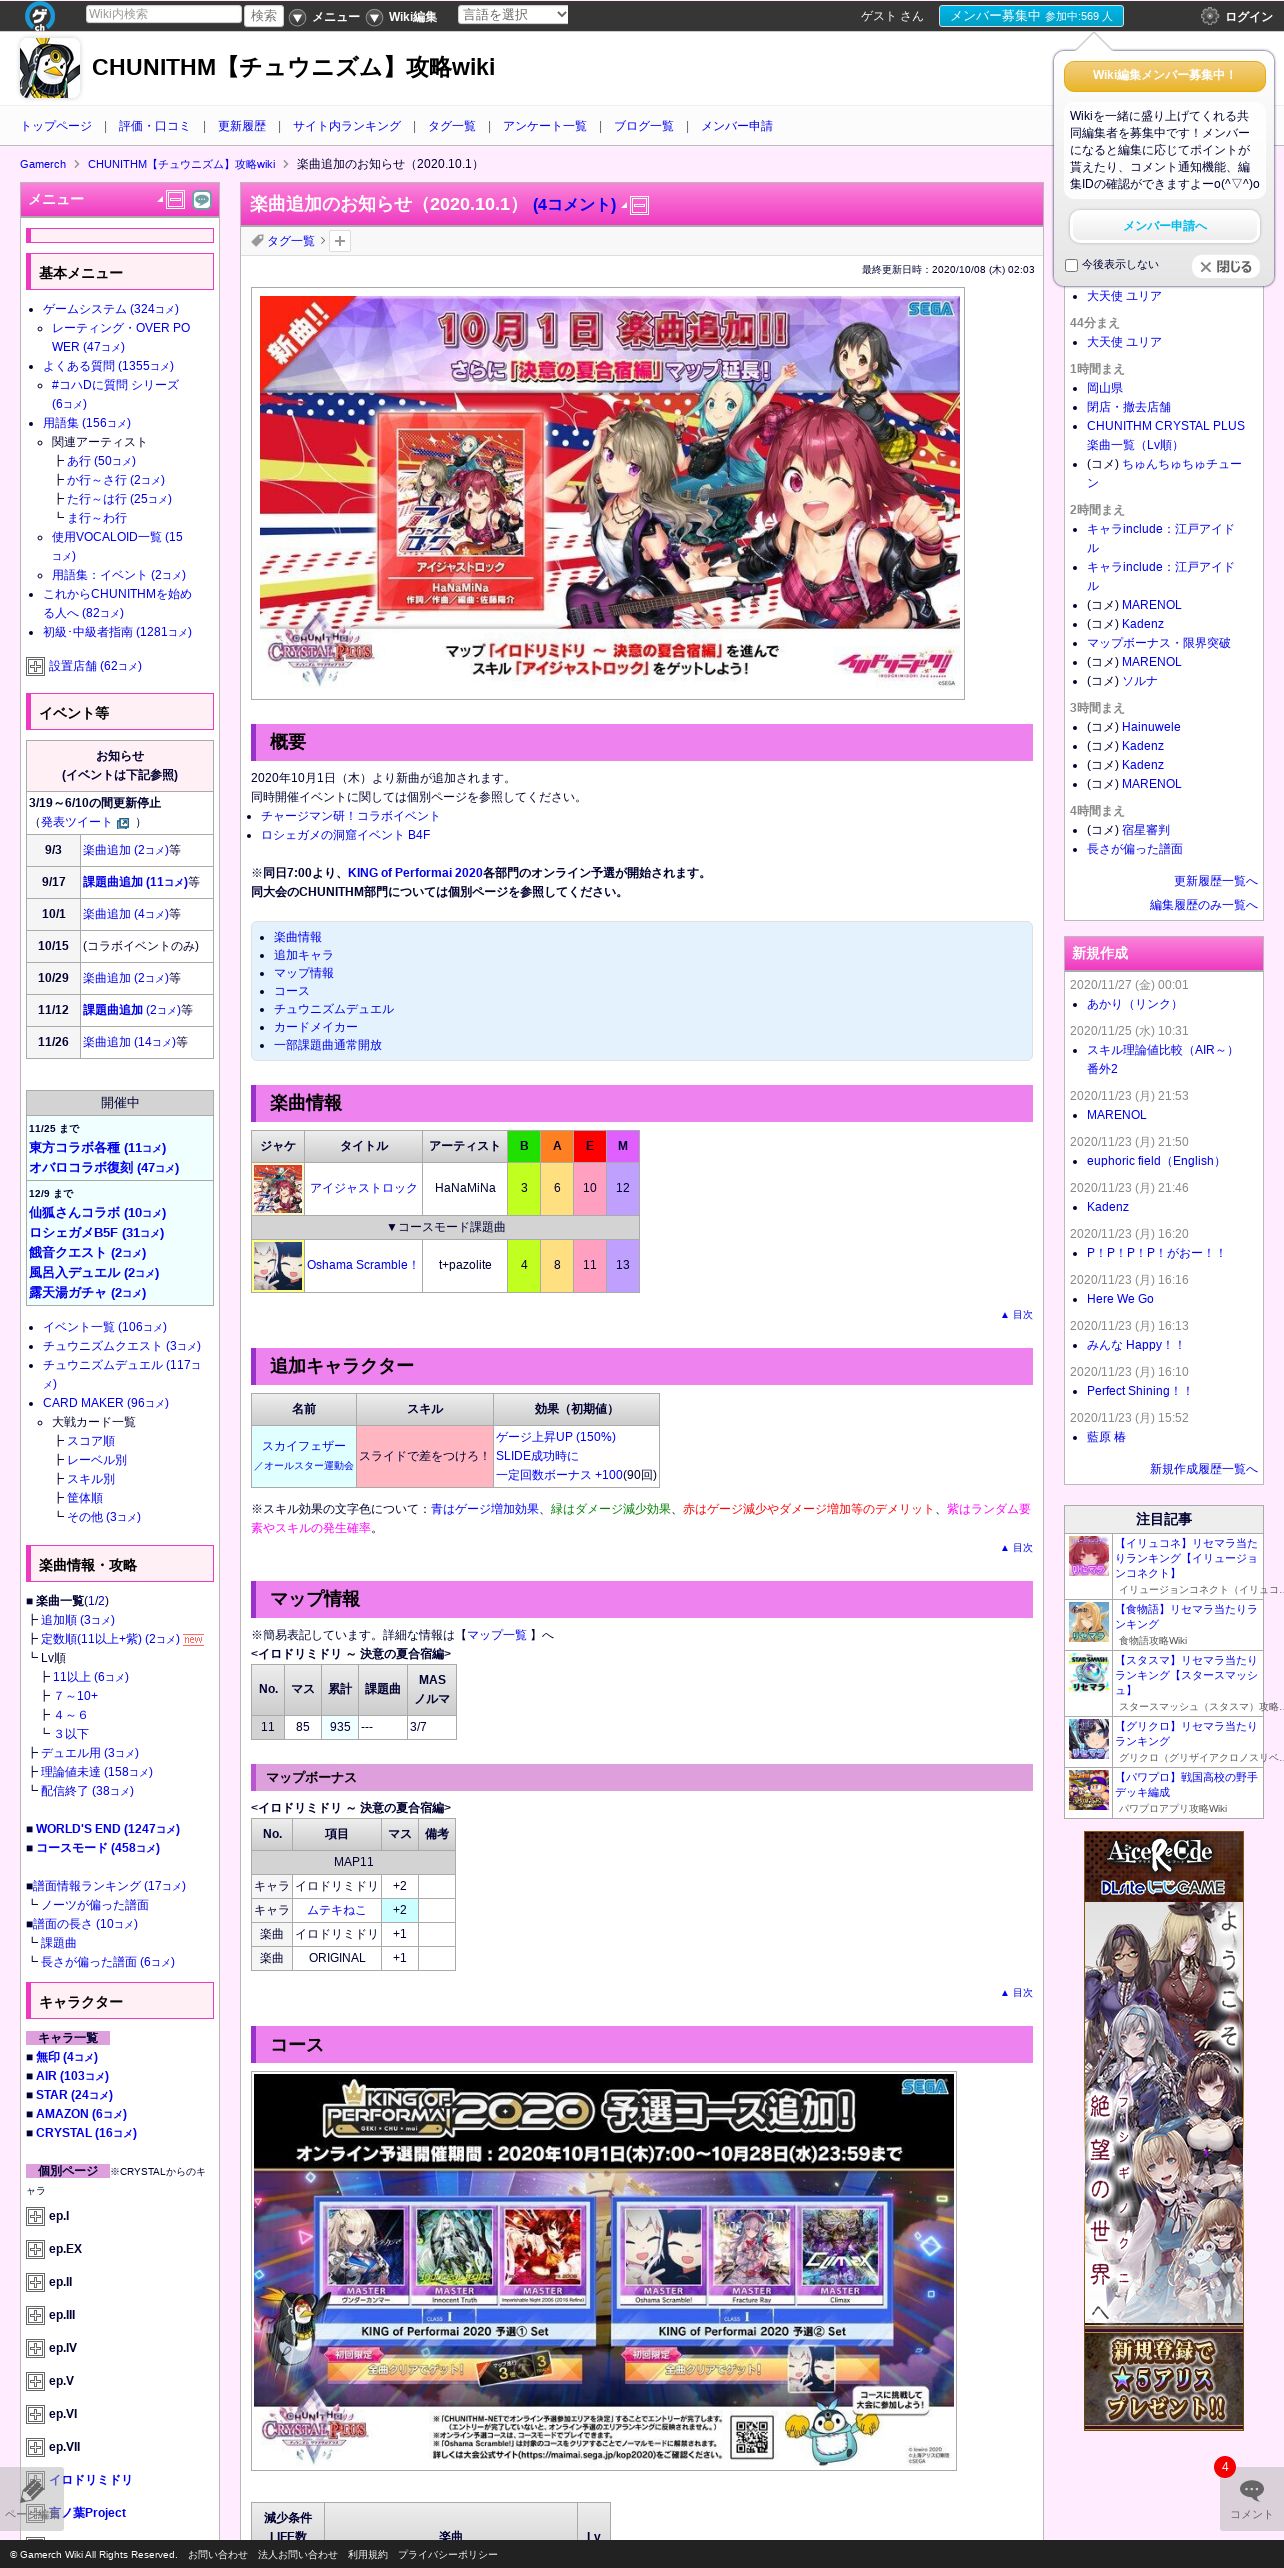Viewport: 1284px width, 2568px height.
Task: Collapse the メニュー sidebar panel with minus icon
Action: 176,200
